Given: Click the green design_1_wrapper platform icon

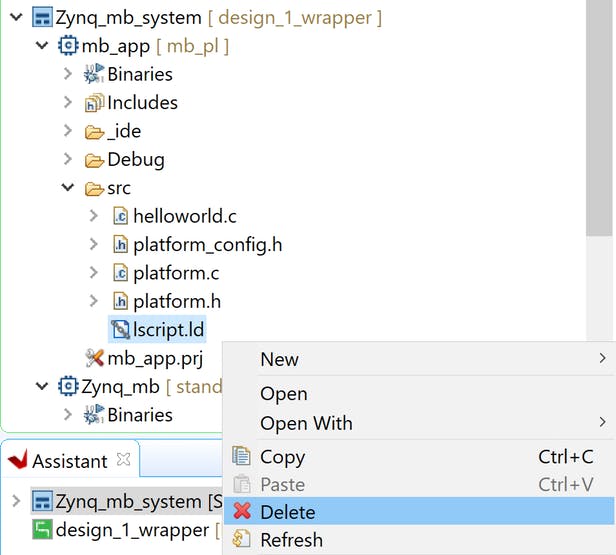Looking at the screenshot, I should pos(42,530).
